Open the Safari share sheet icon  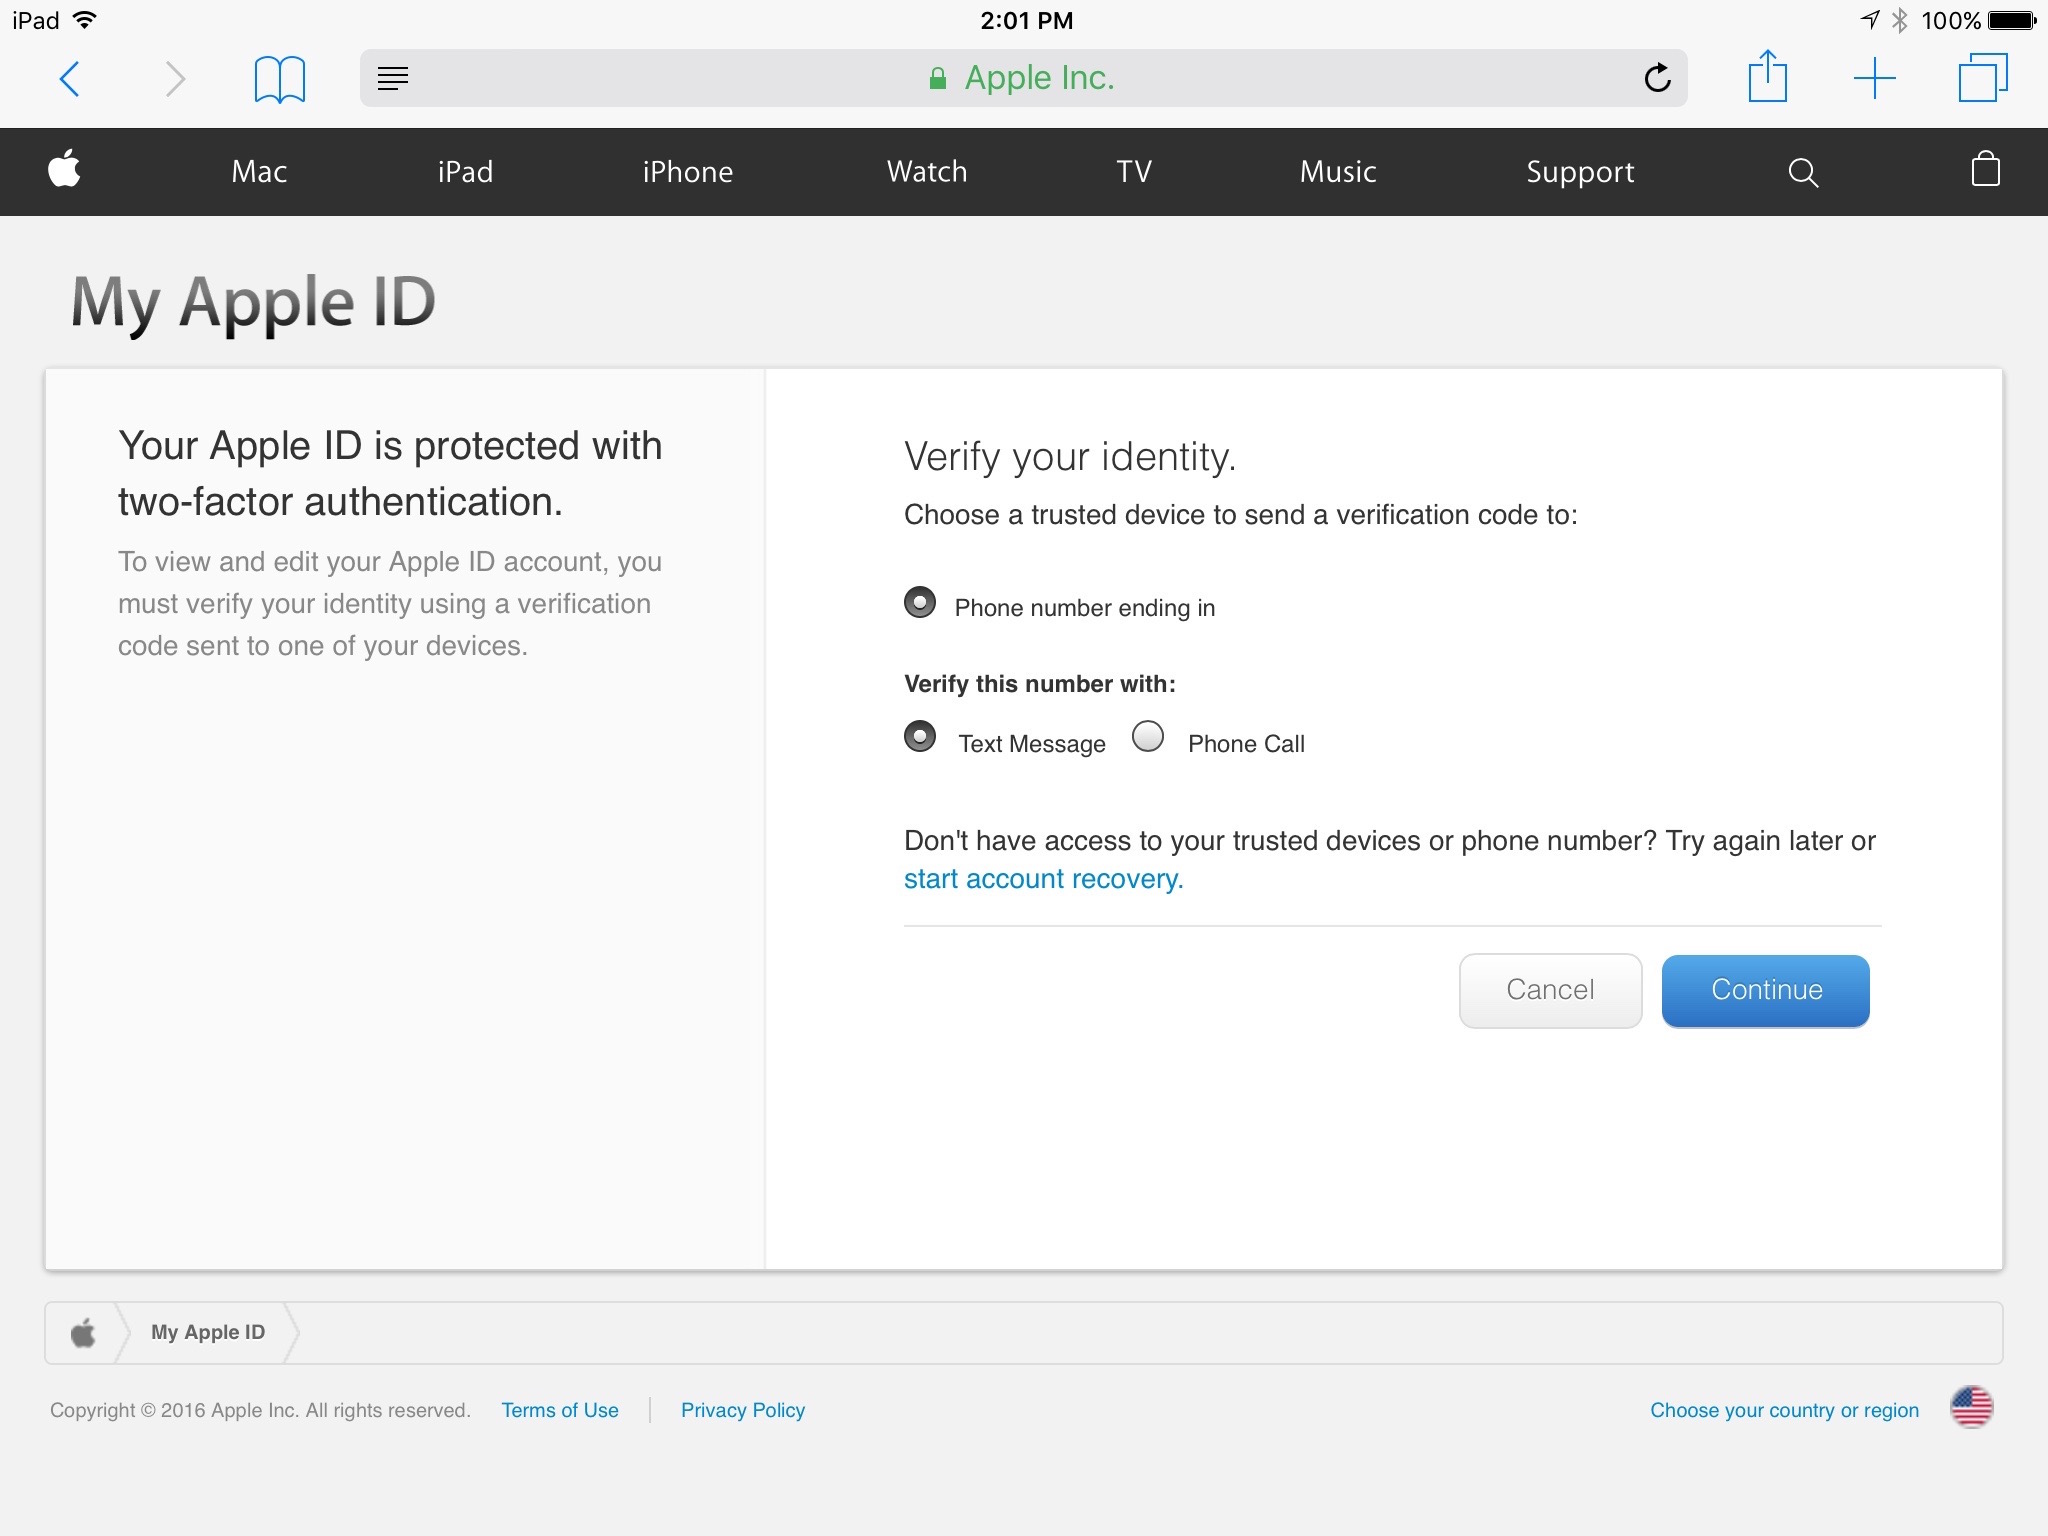tap(1767, 77)
